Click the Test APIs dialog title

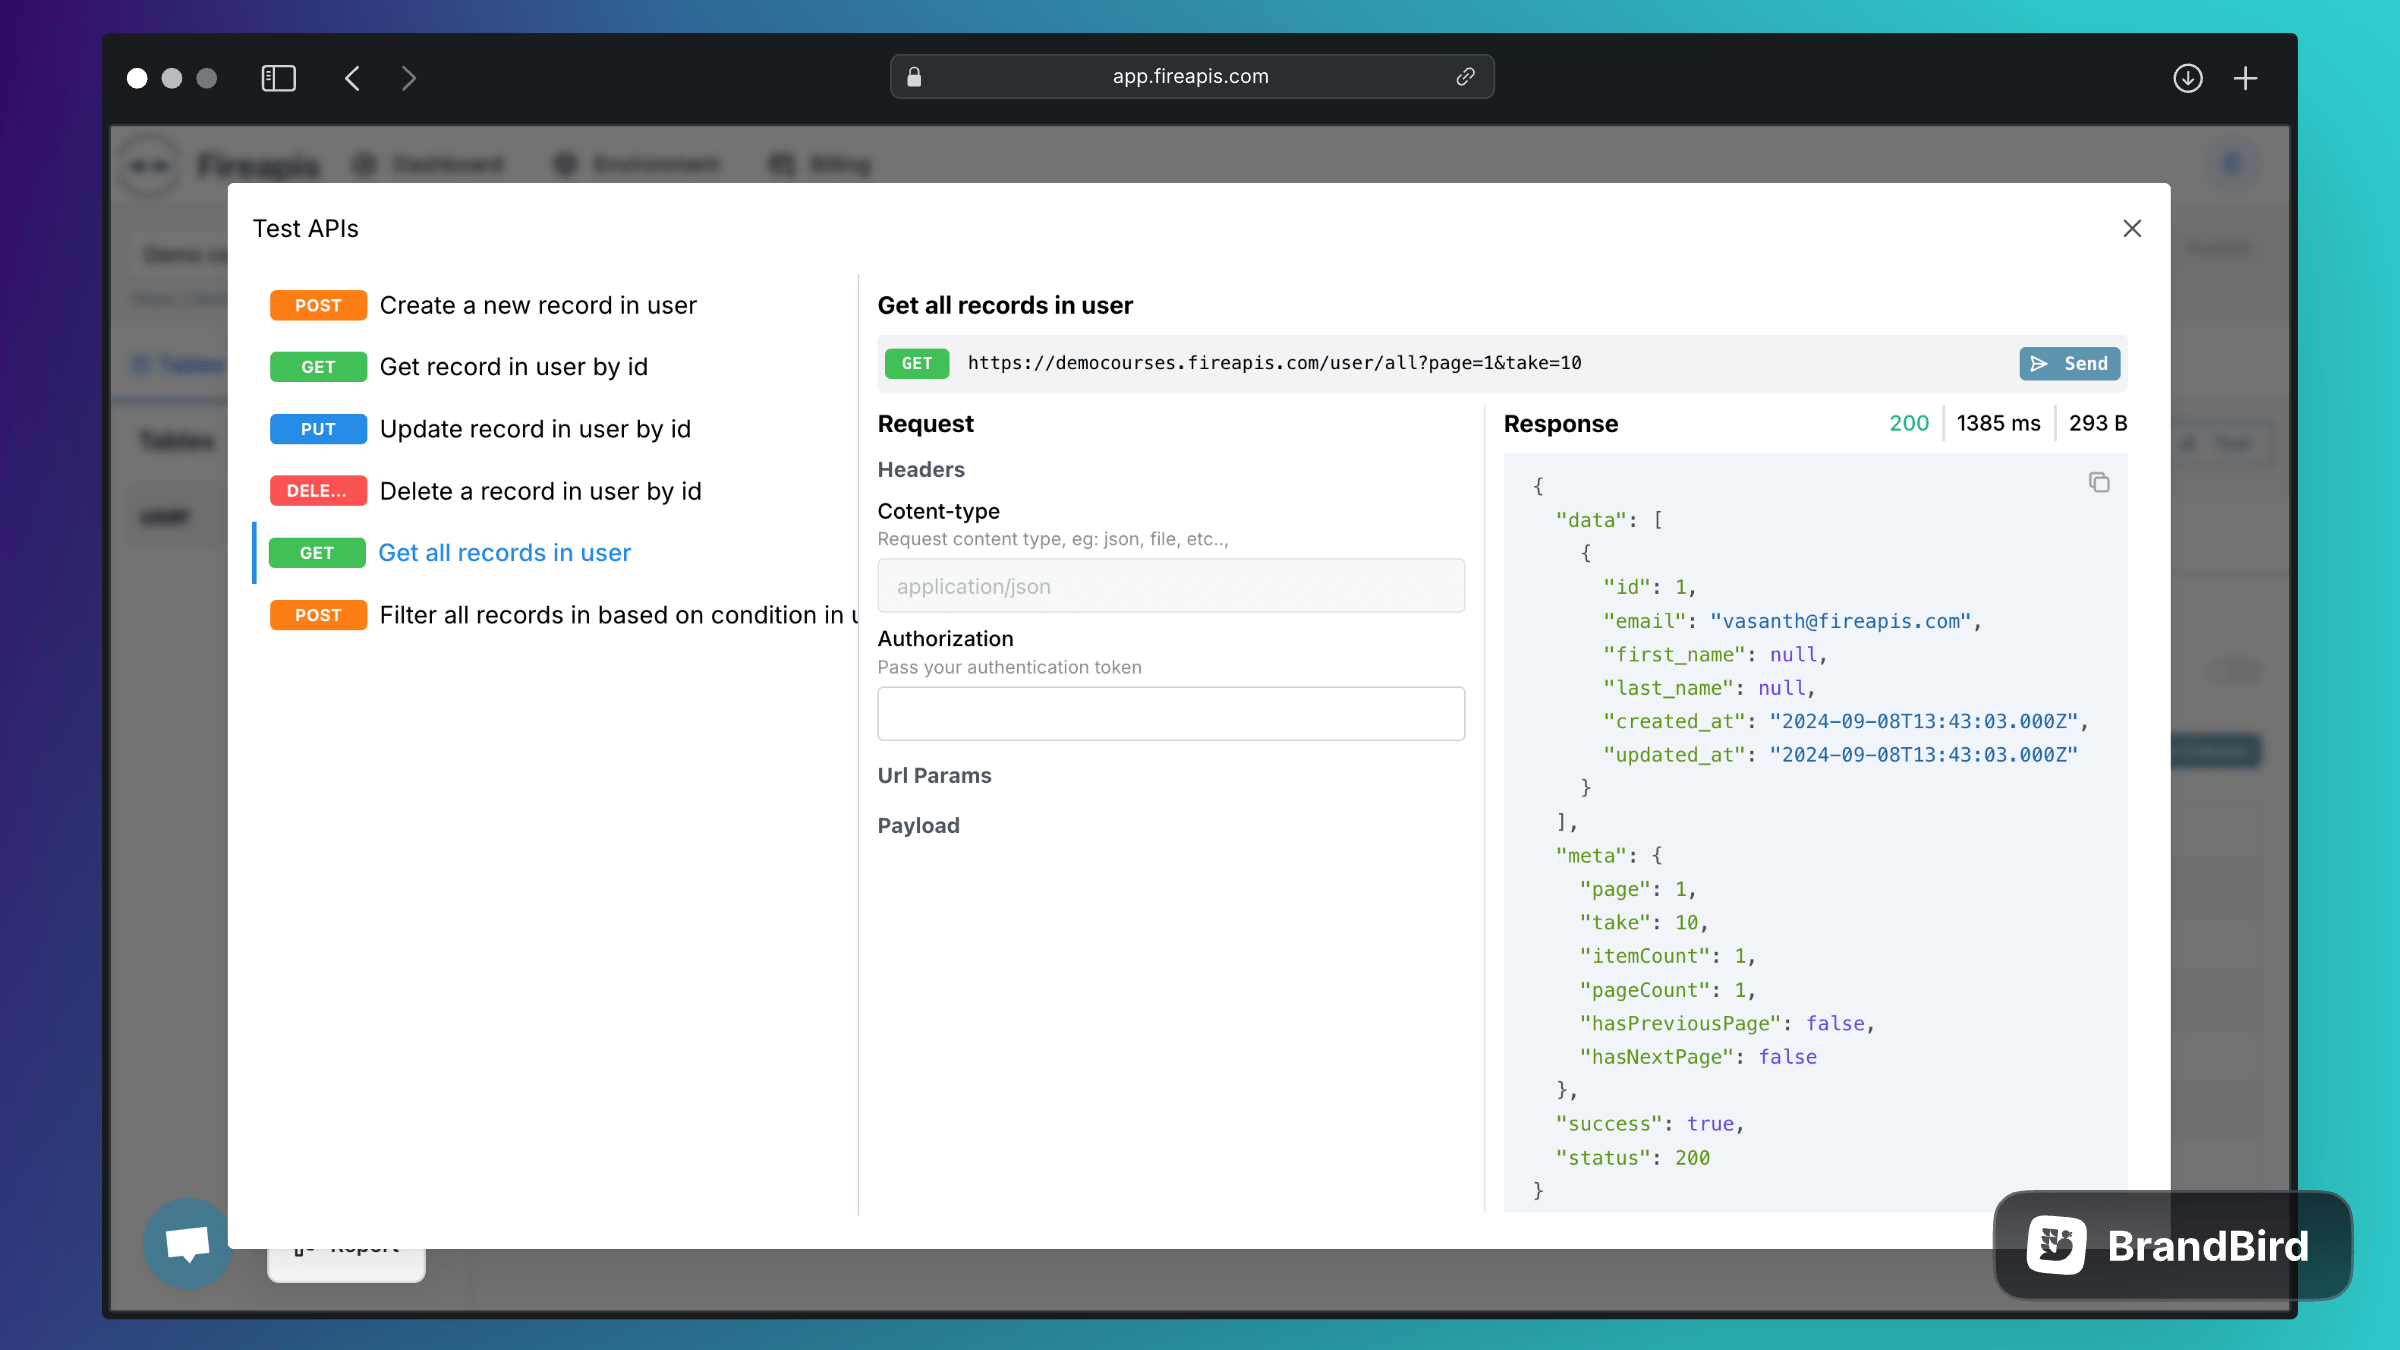[x=305, y=229]
